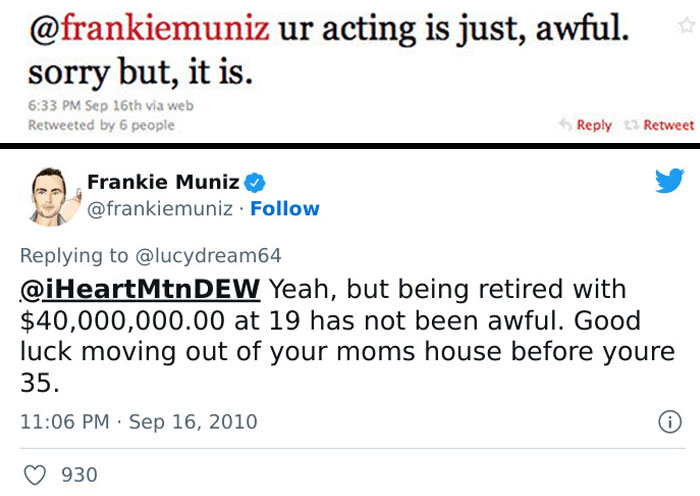Click the 930 likes count
The image size is (700, 496).
click(x=79, y=474)
